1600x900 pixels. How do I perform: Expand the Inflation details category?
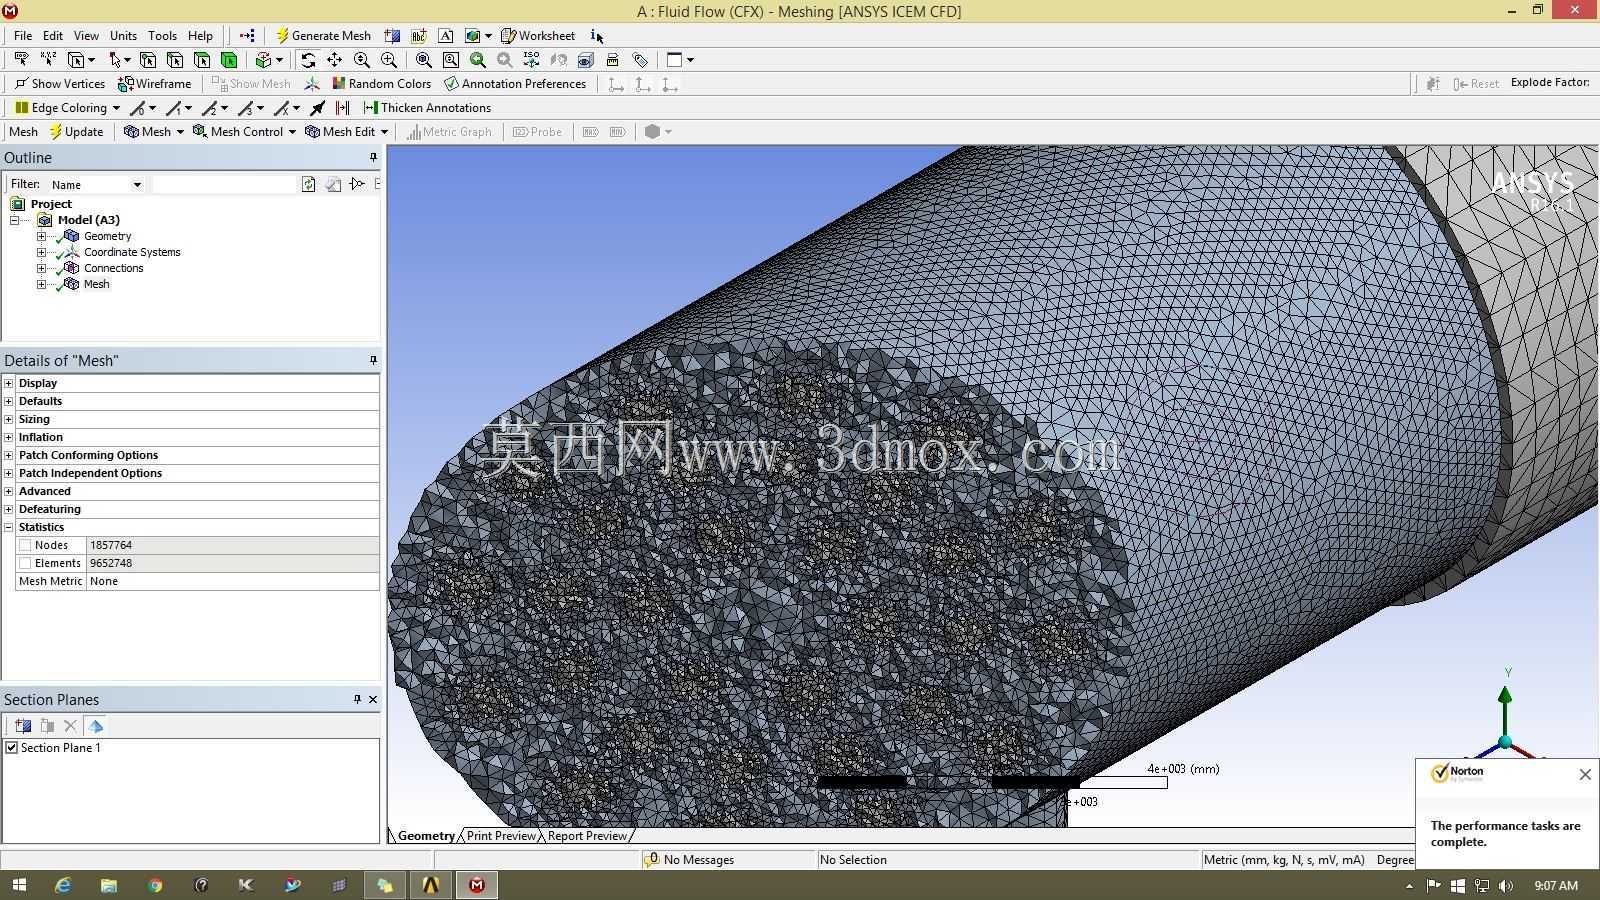(9, 437)
